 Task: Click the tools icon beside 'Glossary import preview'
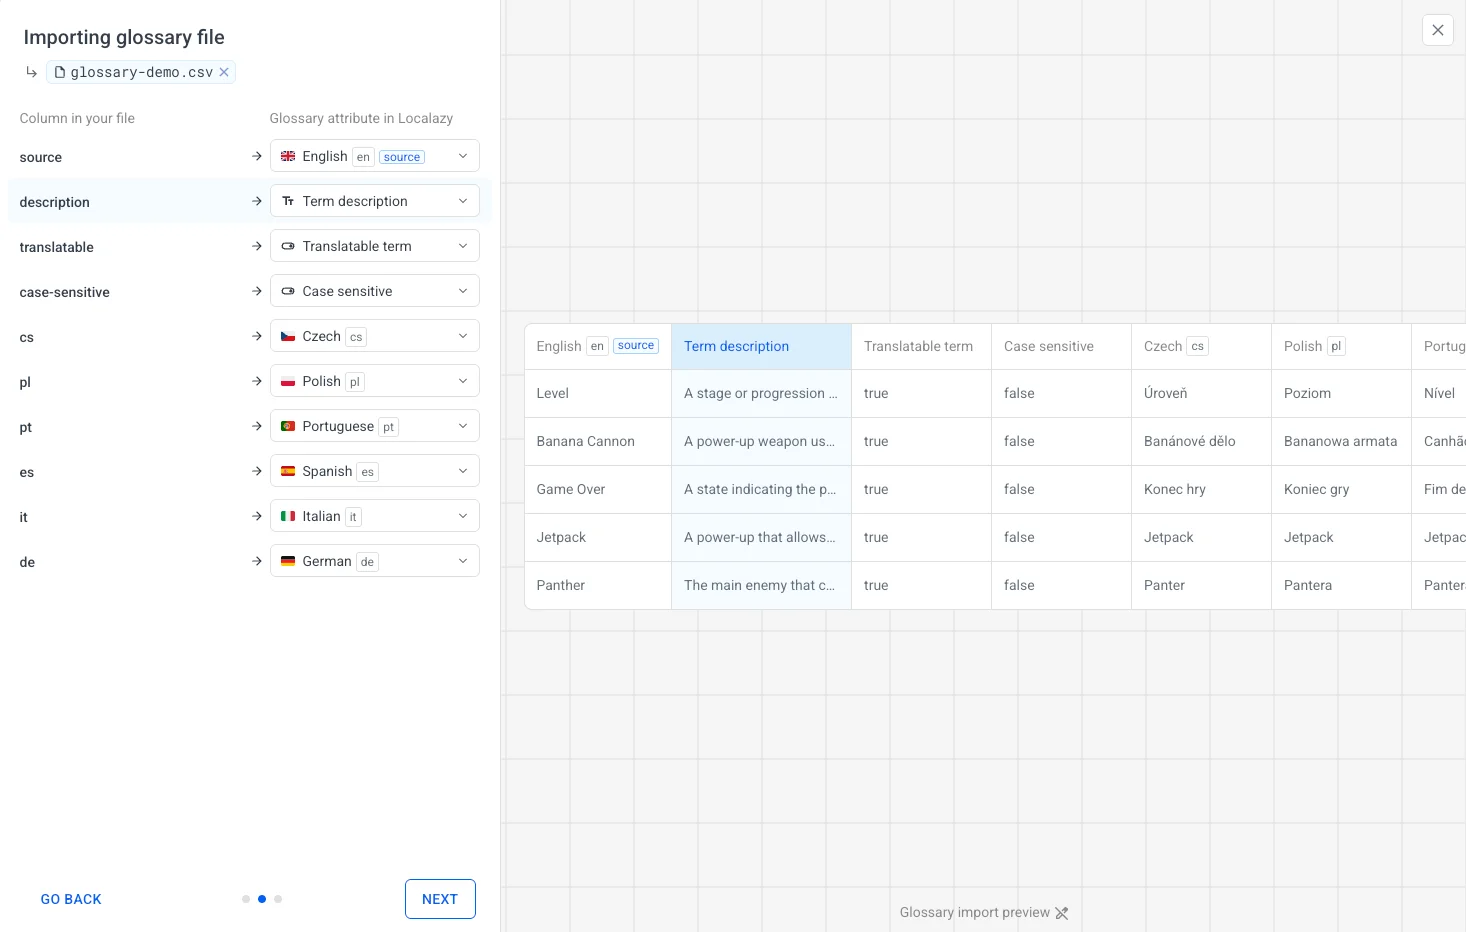pos(1062,913)
